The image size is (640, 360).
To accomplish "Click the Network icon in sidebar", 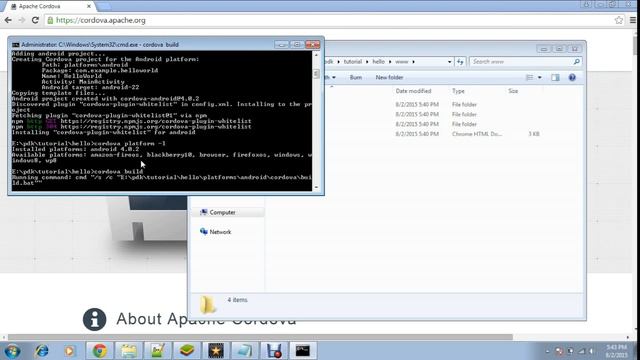I will point(204,231).
